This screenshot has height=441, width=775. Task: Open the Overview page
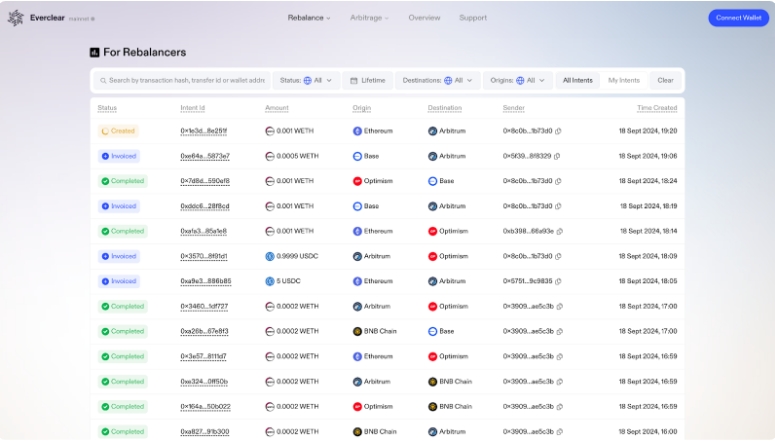click(424, 18)
